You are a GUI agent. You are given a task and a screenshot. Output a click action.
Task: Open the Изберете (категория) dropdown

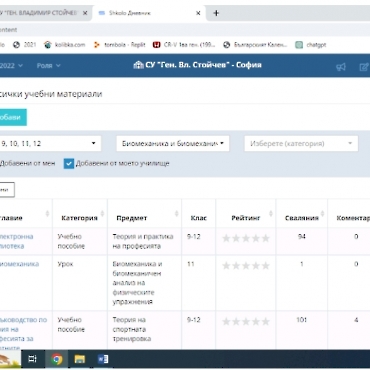(x=301, y=144)
